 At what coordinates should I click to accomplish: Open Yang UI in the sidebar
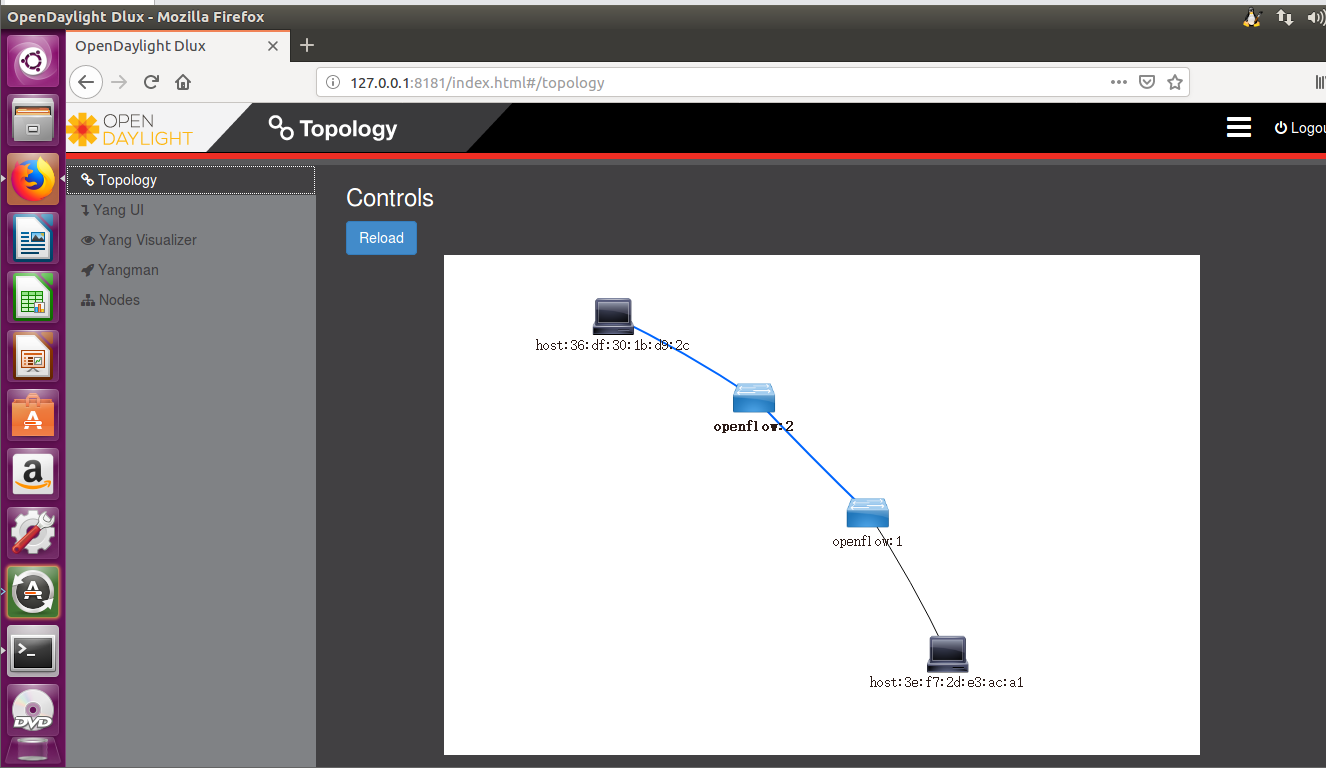(118, 210)
